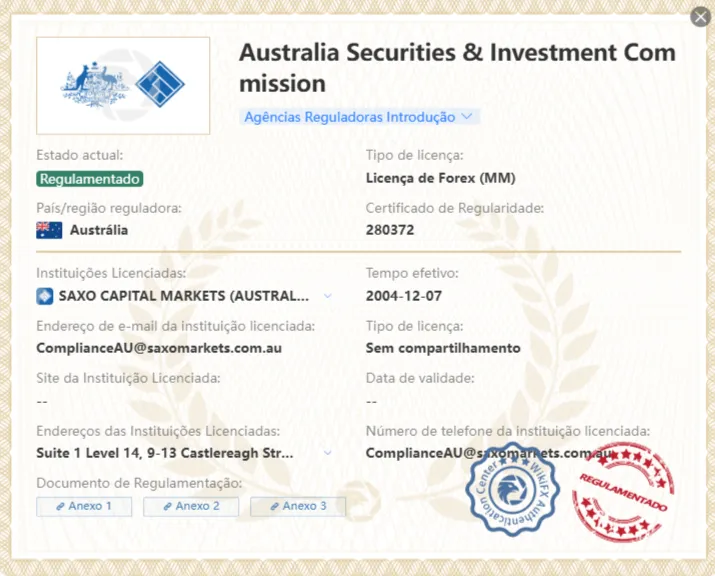Click the Certificado de Regularidade label
Screen dimensions: 715x576
(455, 208)
